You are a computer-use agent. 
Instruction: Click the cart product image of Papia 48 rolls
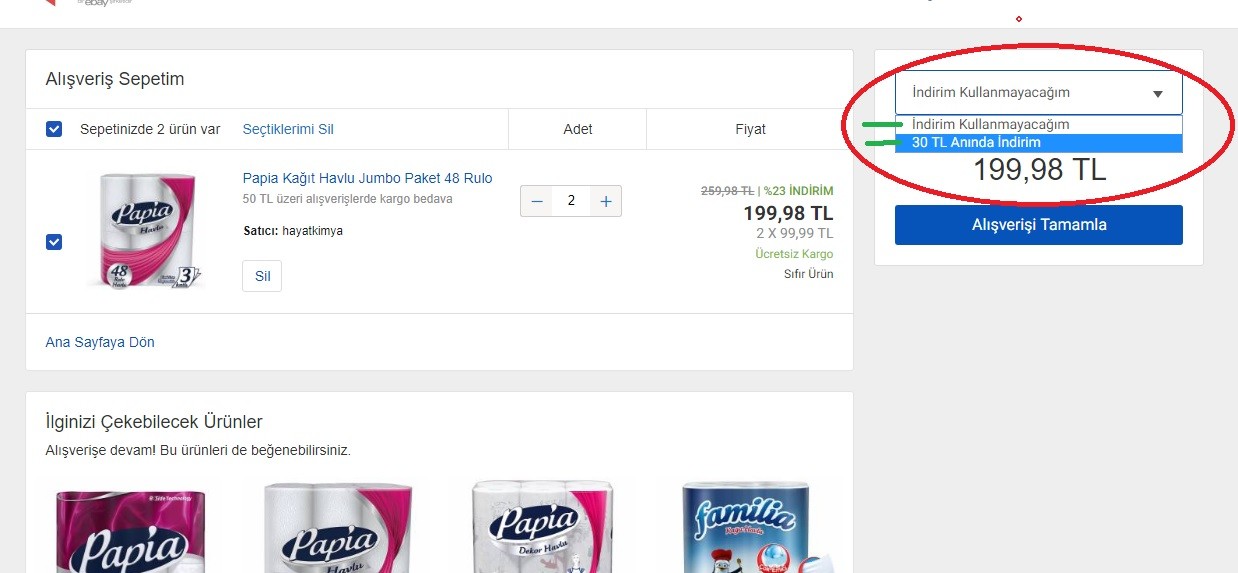pyautogui.click(x=147, y=231)
